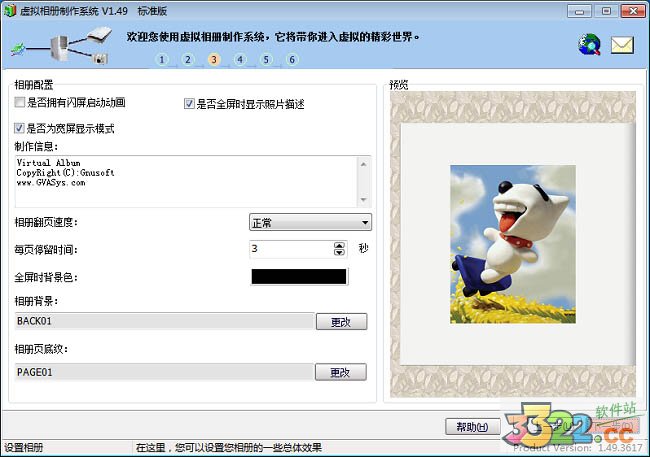
Task: Uncheck 是否全屏时显示照片描述
Action: pos(189,104)
